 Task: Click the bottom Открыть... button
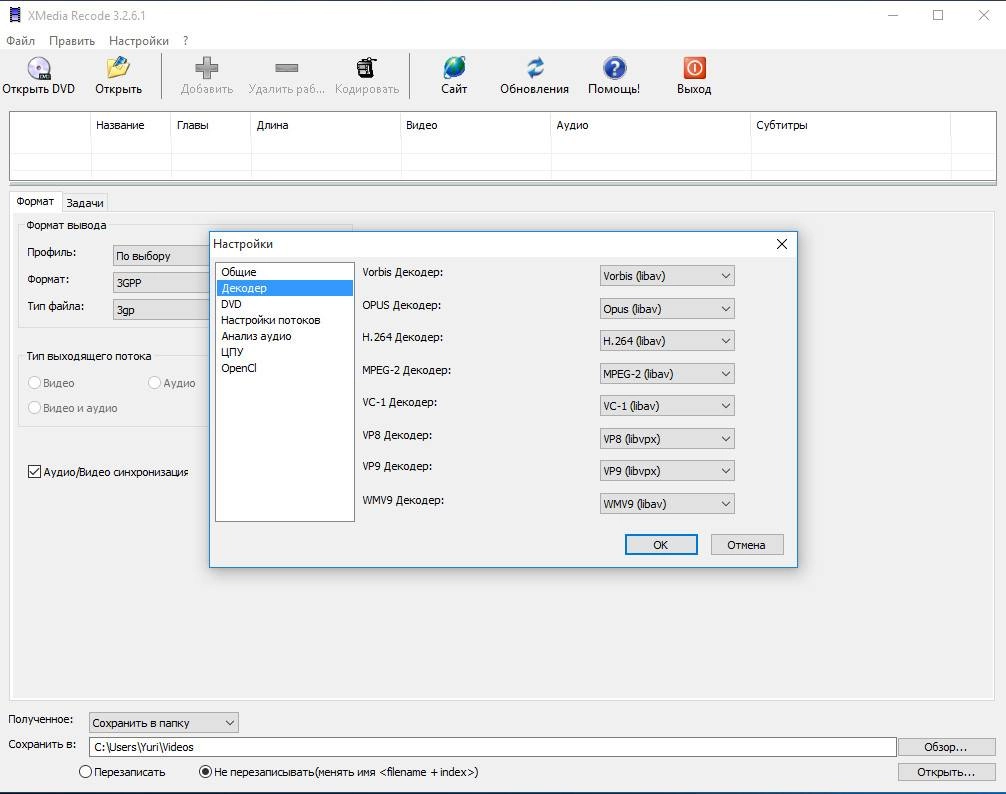(x=946, y=772)
